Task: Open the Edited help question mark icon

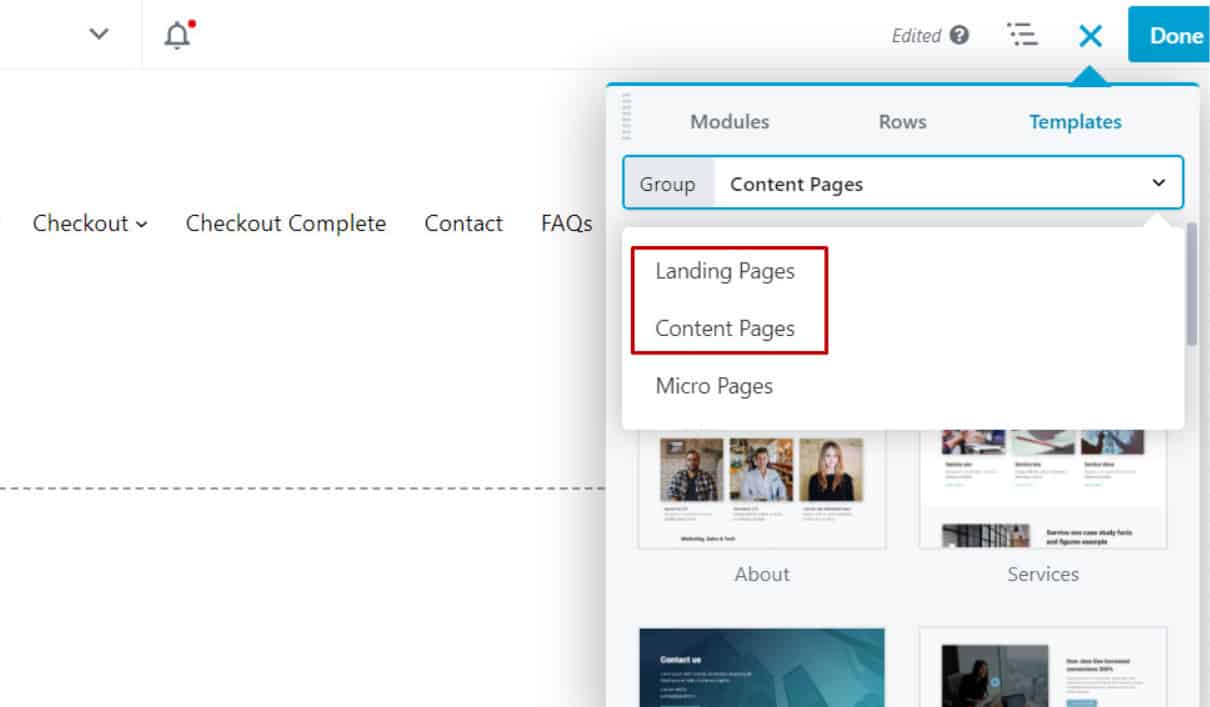Action: click(x=959, y=36)
